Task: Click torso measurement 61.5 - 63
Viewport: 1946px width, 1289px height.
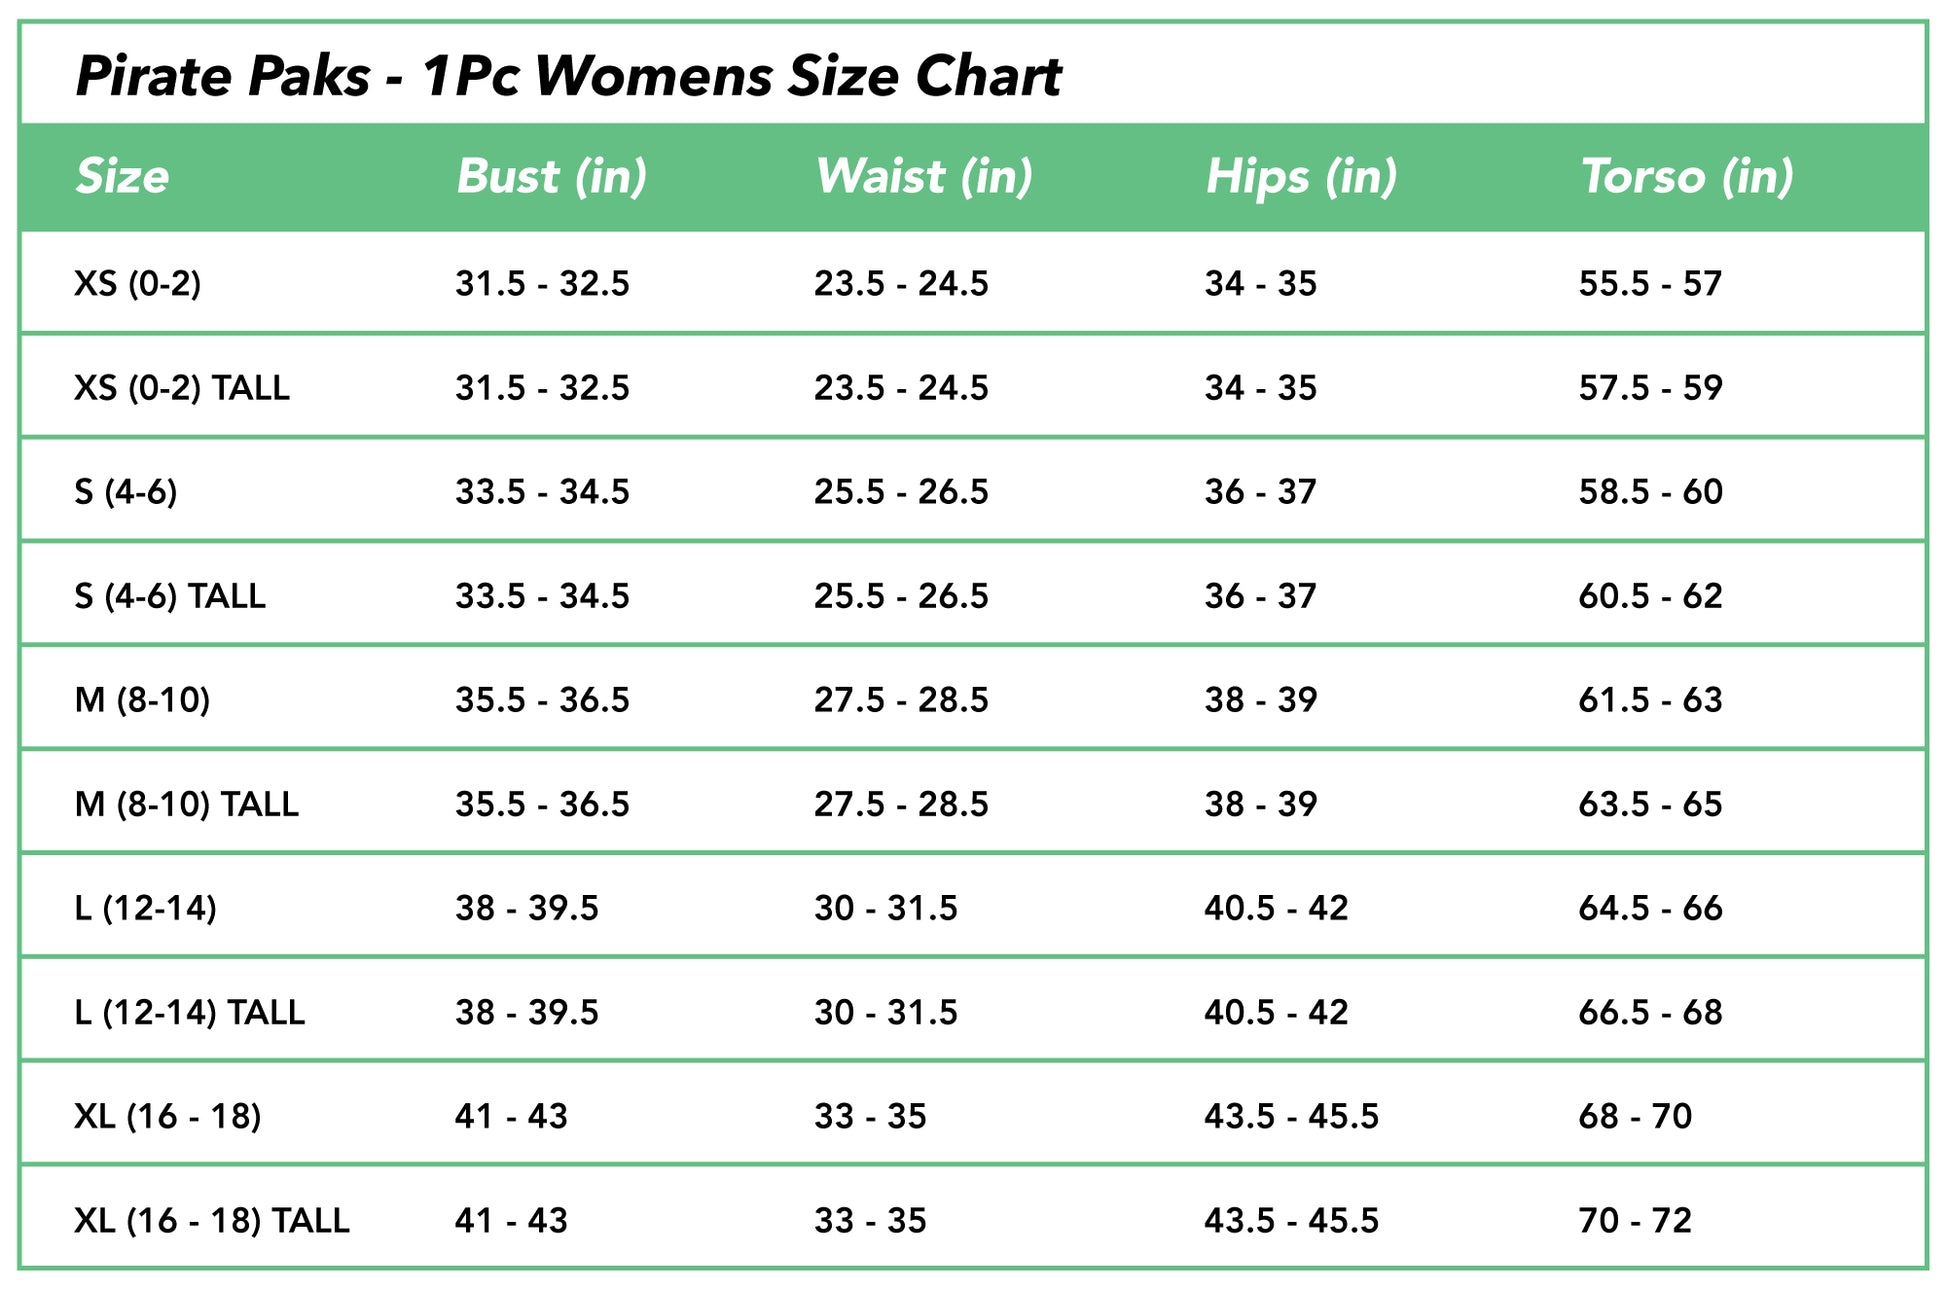Action: pos(1650,700)
